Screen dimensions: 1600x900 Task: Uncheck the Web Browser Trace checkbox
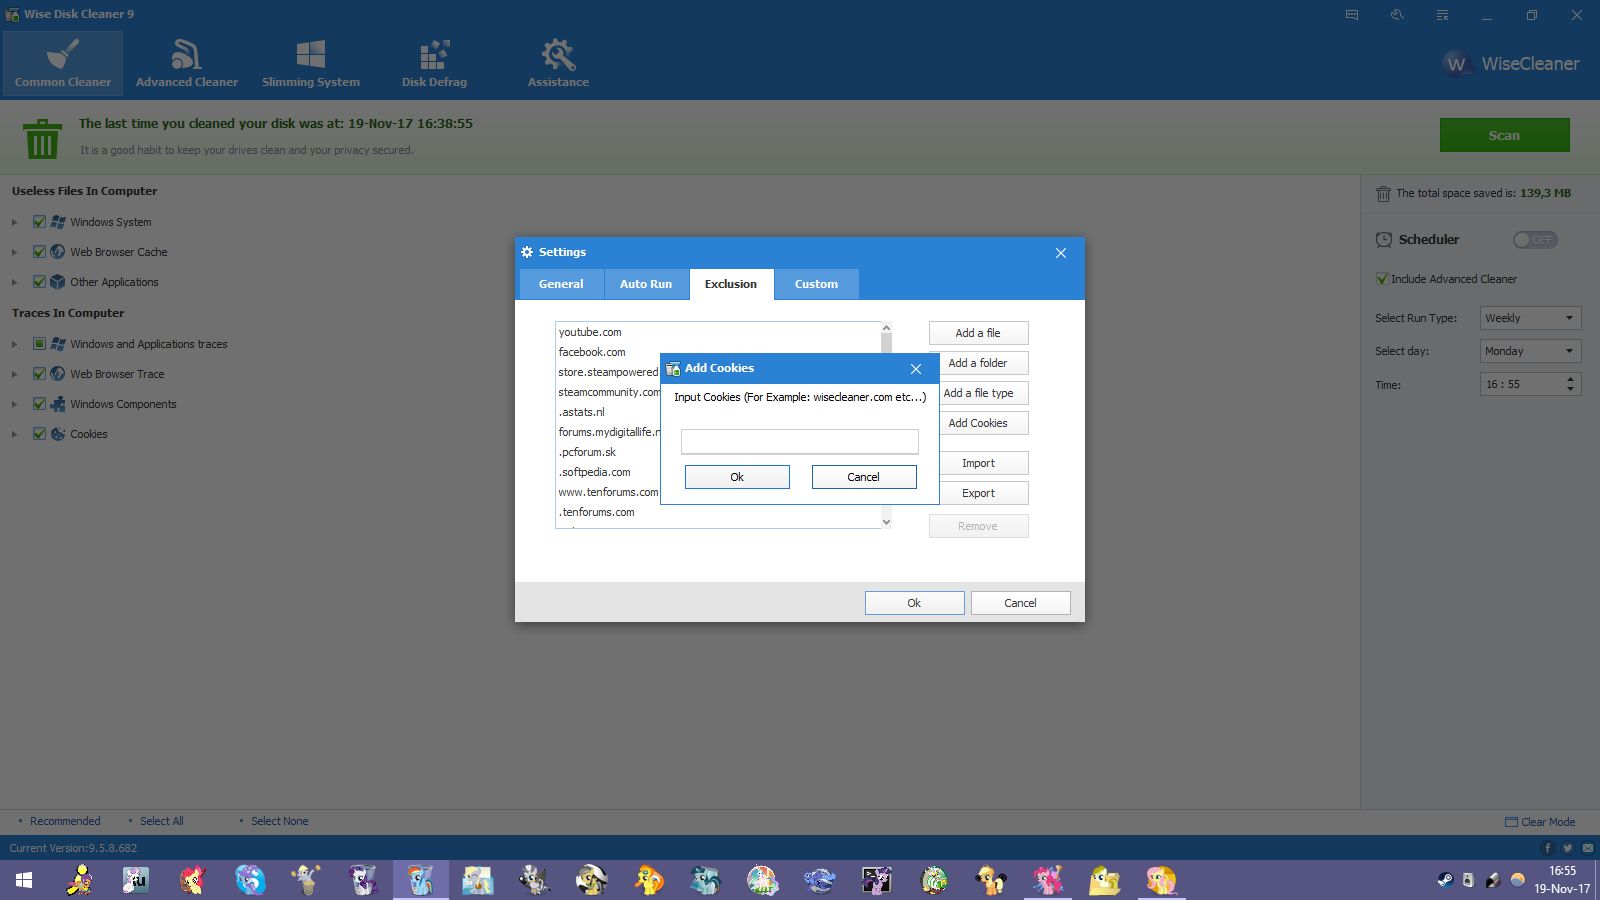click(39, 374)
